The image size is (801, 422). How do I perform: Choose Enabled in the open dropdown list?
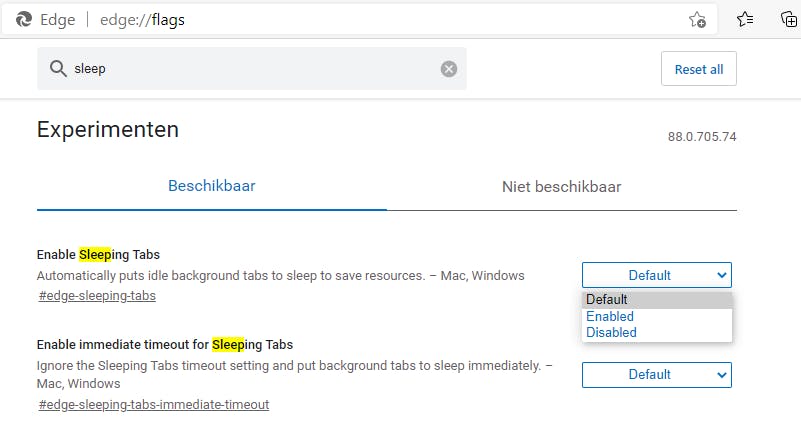pos(610,316)
